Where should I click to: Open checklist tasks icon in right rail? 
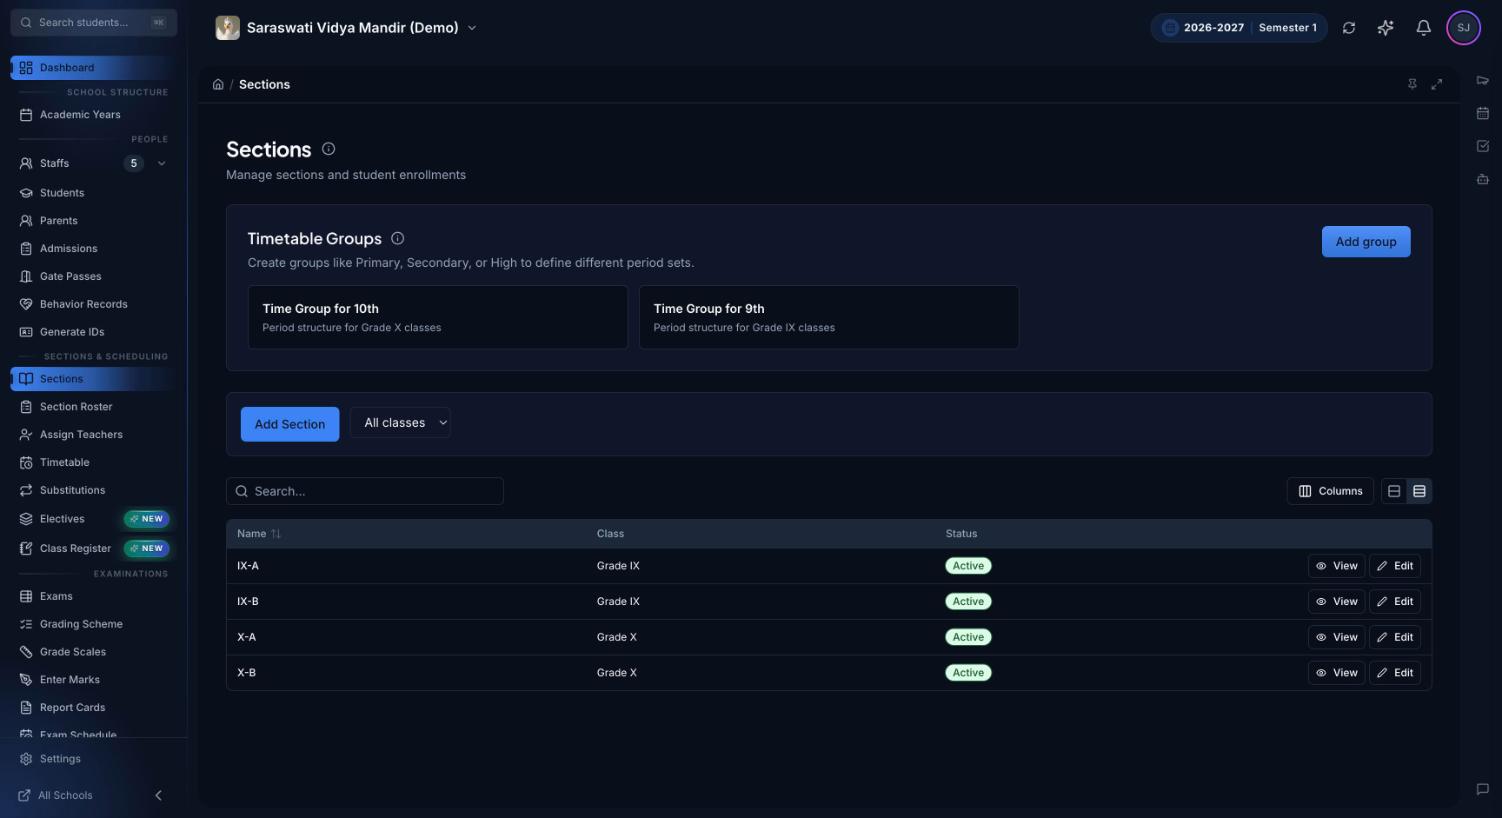coord(1482,146)
